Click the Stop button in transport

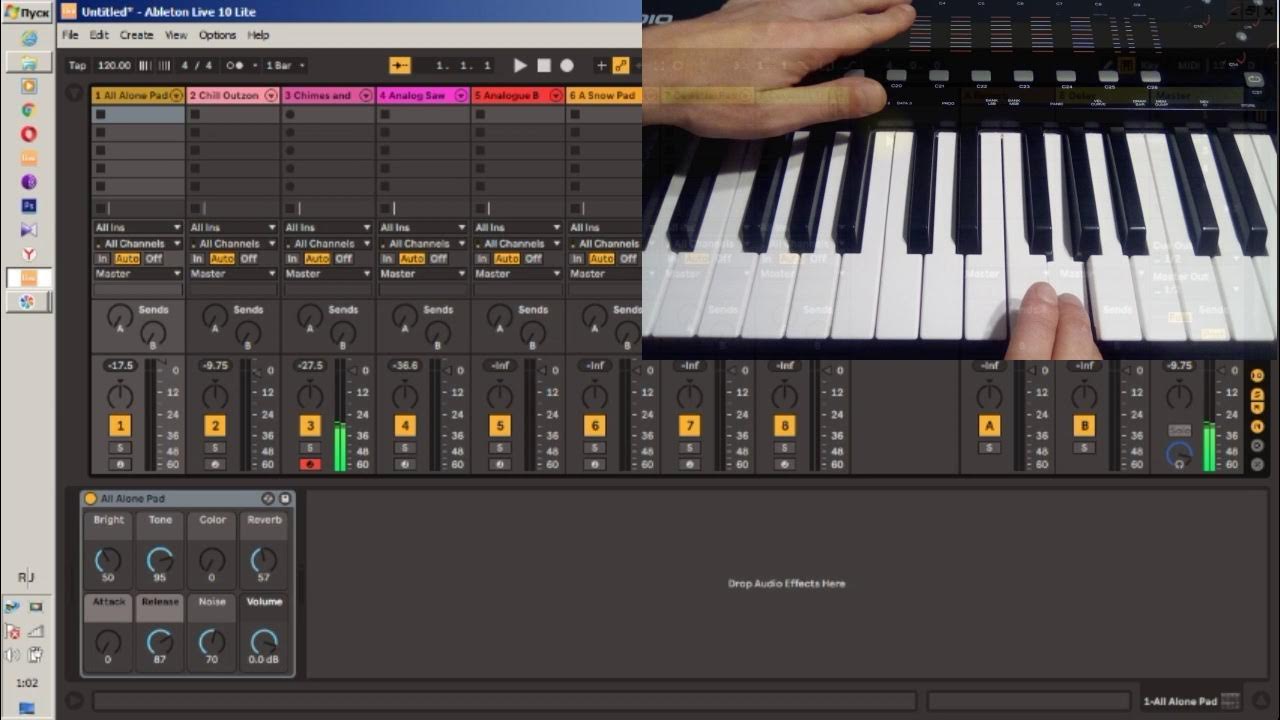point(544,65)
